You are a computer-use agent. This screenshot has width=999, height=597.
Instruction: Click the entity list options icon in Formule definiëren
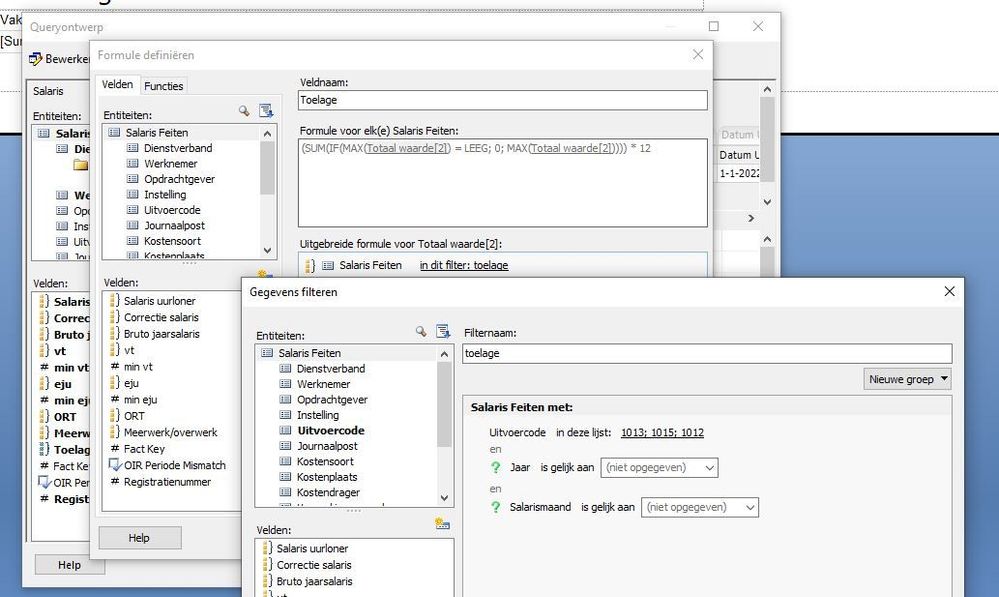point(266,111)
